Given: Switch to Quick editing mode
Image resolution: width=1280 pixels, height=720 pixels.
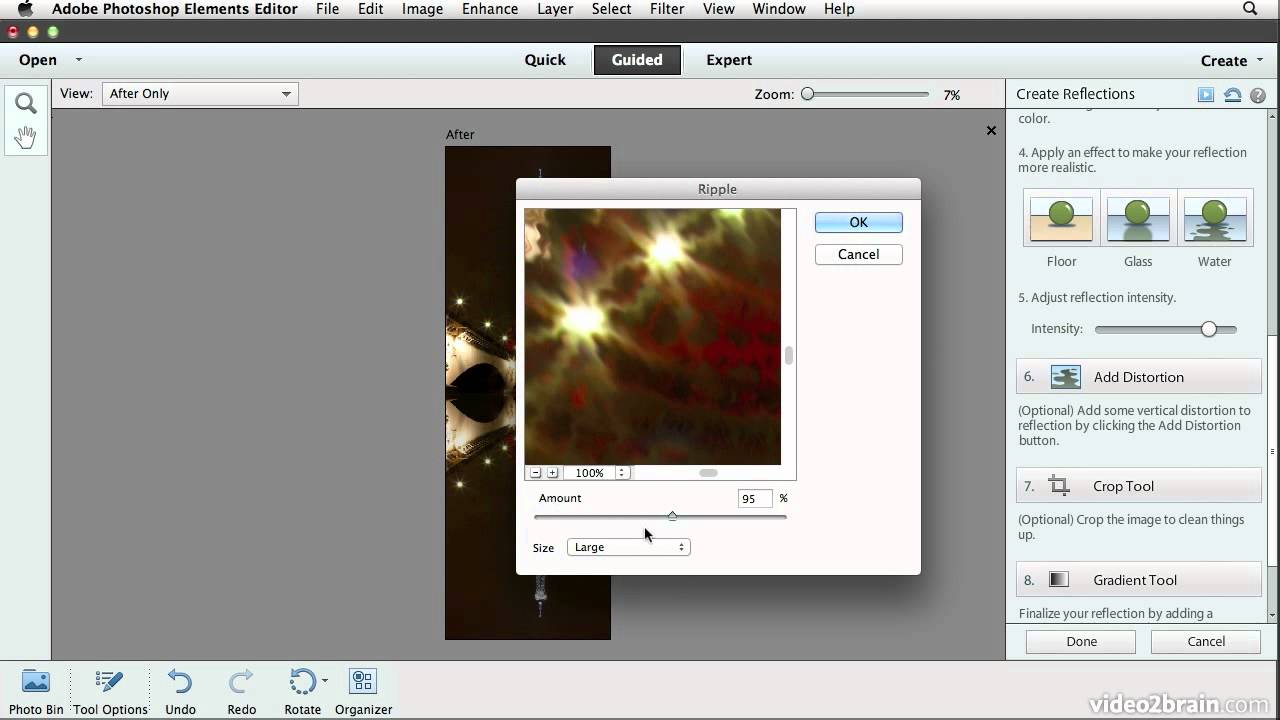Looking at the screenshot, I should point(545,60).
